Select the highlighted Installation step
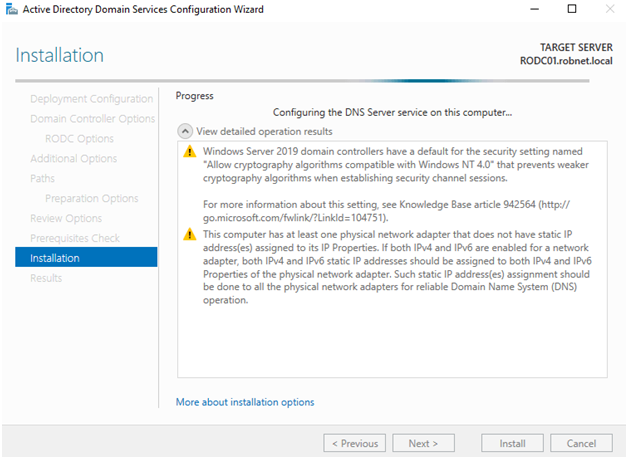 tap(86, 257)
